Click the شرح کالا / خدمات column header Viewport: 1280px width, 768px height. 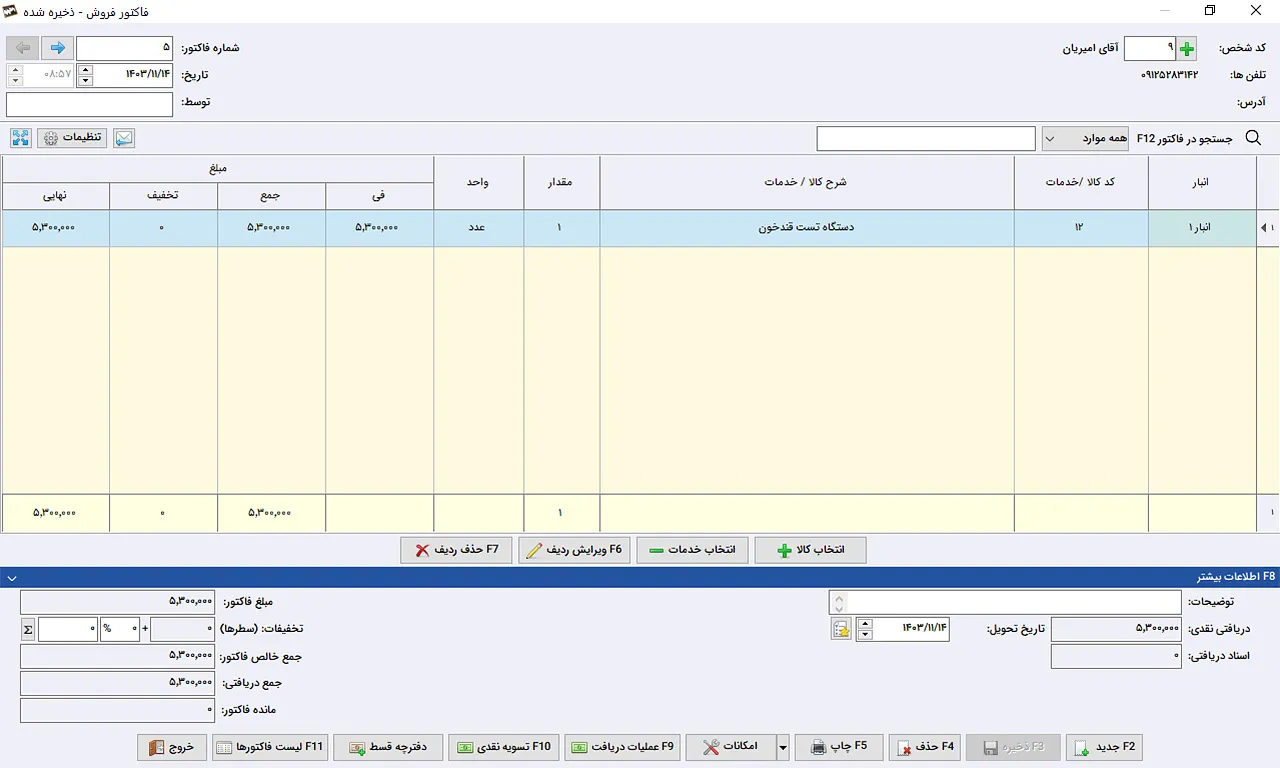807,183
